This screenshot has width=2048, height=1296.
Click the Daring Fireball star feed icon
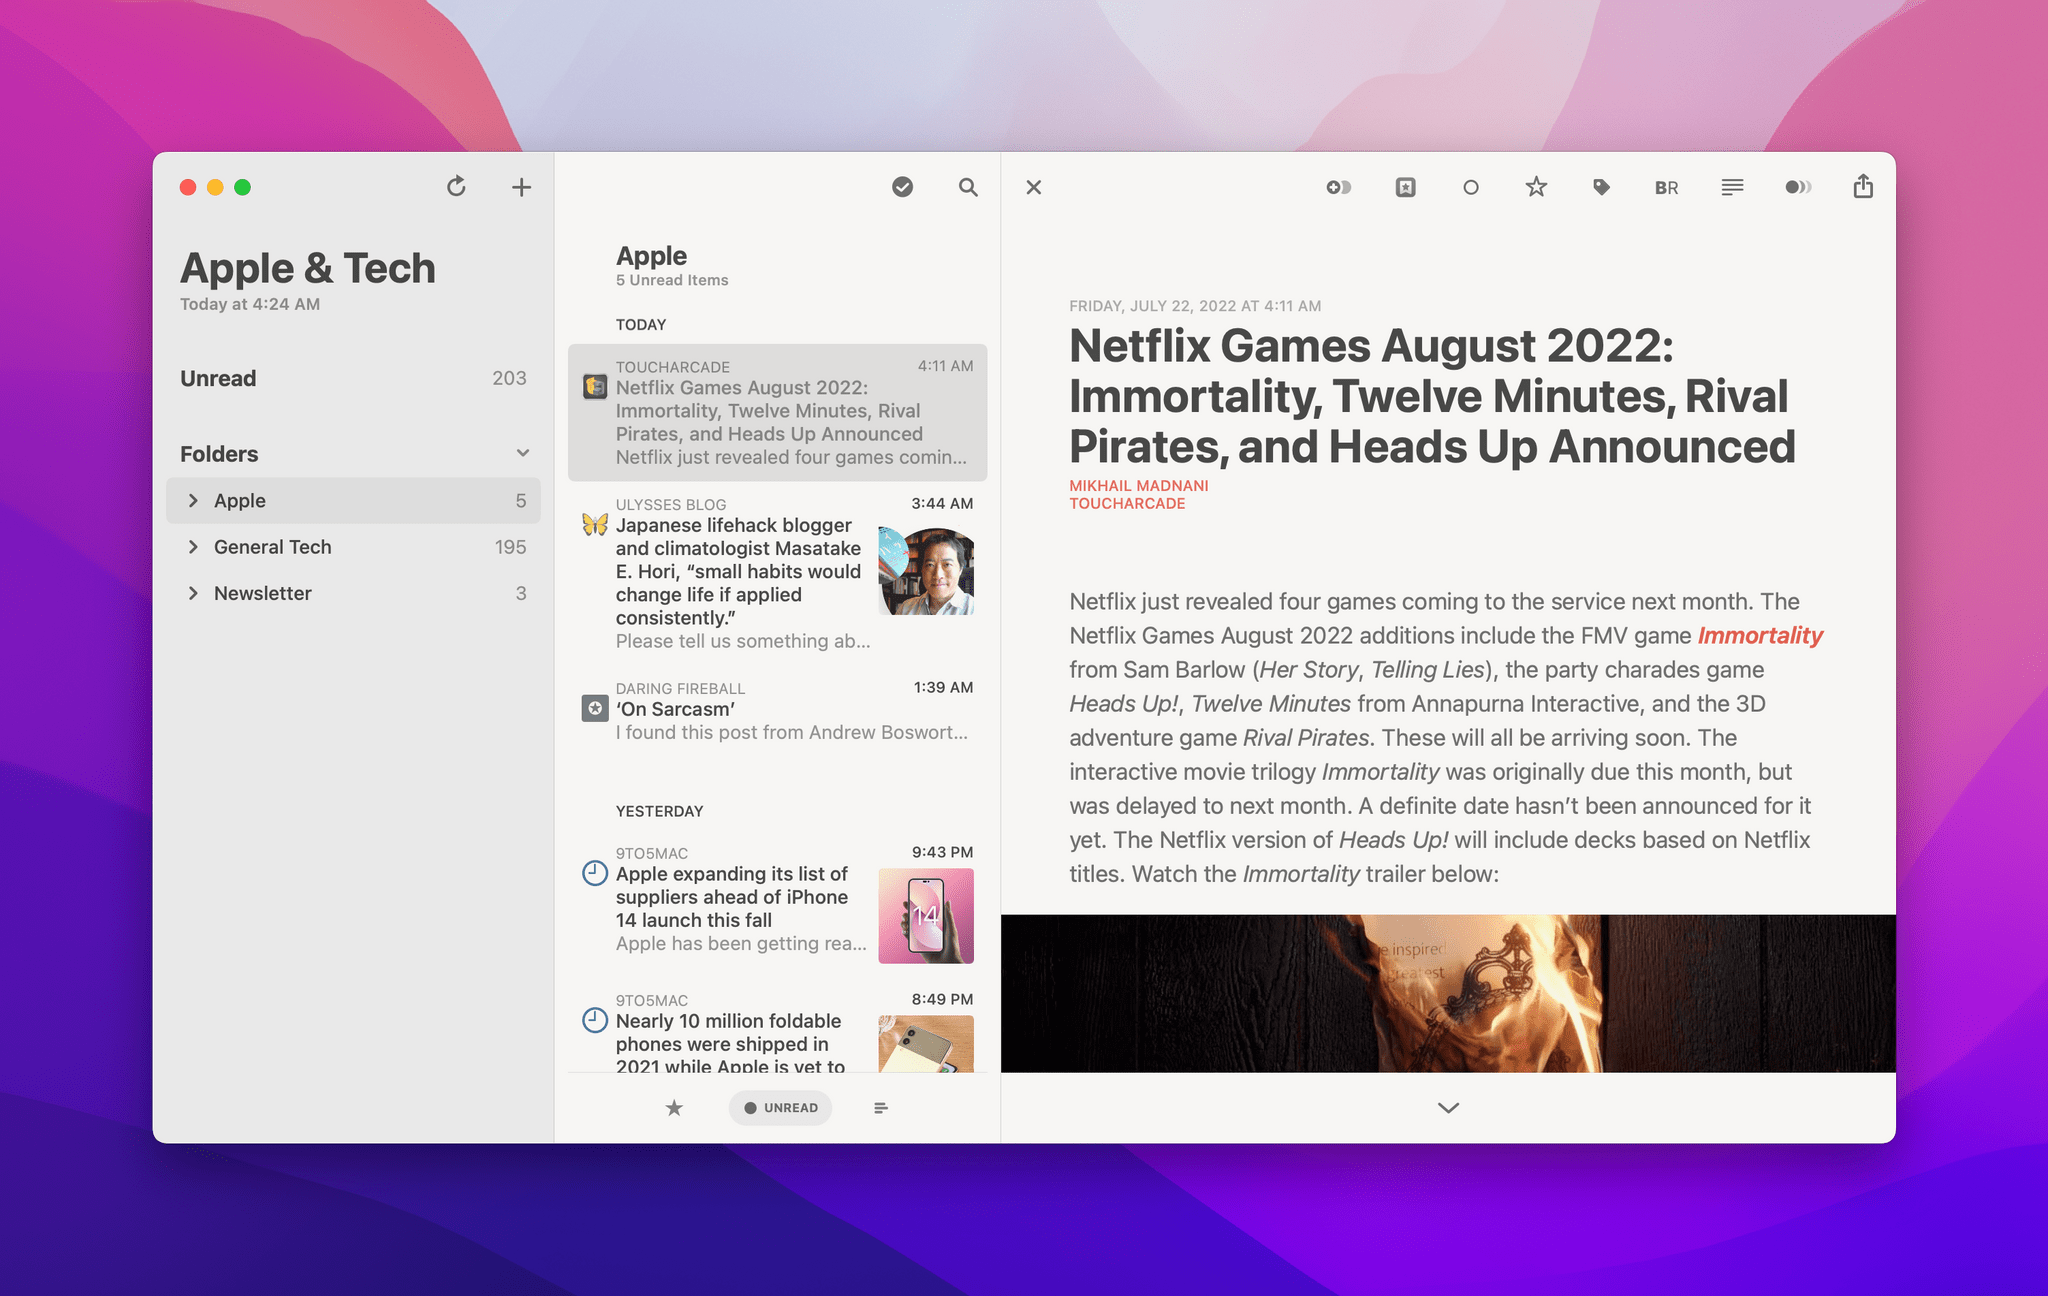click(595, 708)
